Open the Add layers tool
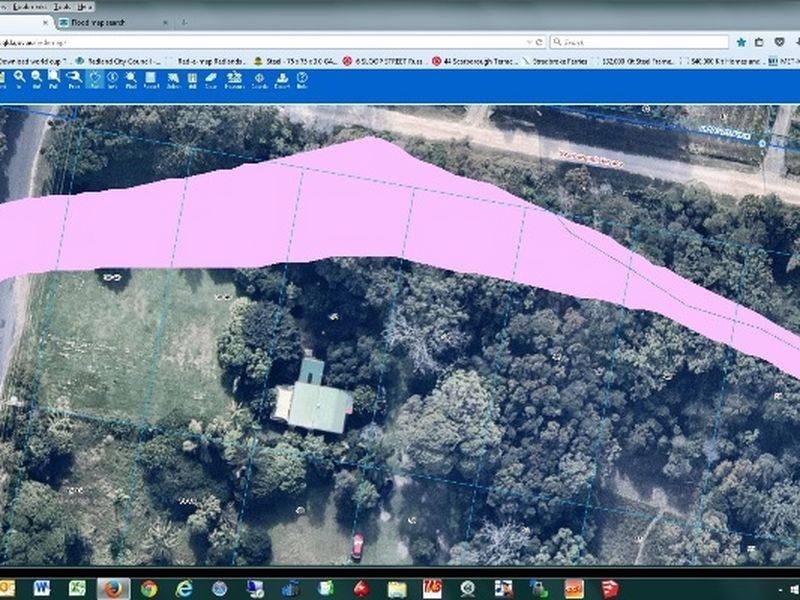800x600 pixels. pos(192,80)
